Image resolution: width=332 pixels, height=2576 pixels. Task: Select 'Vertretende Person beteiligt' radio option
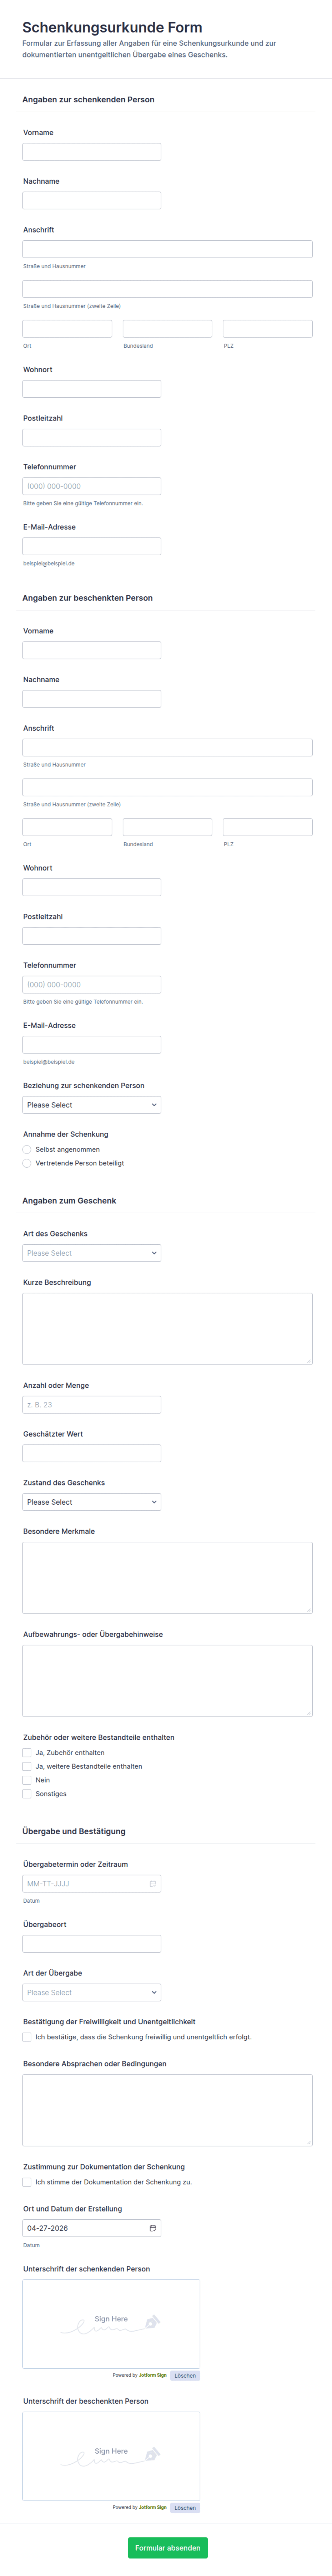[x=27, y=1163]
